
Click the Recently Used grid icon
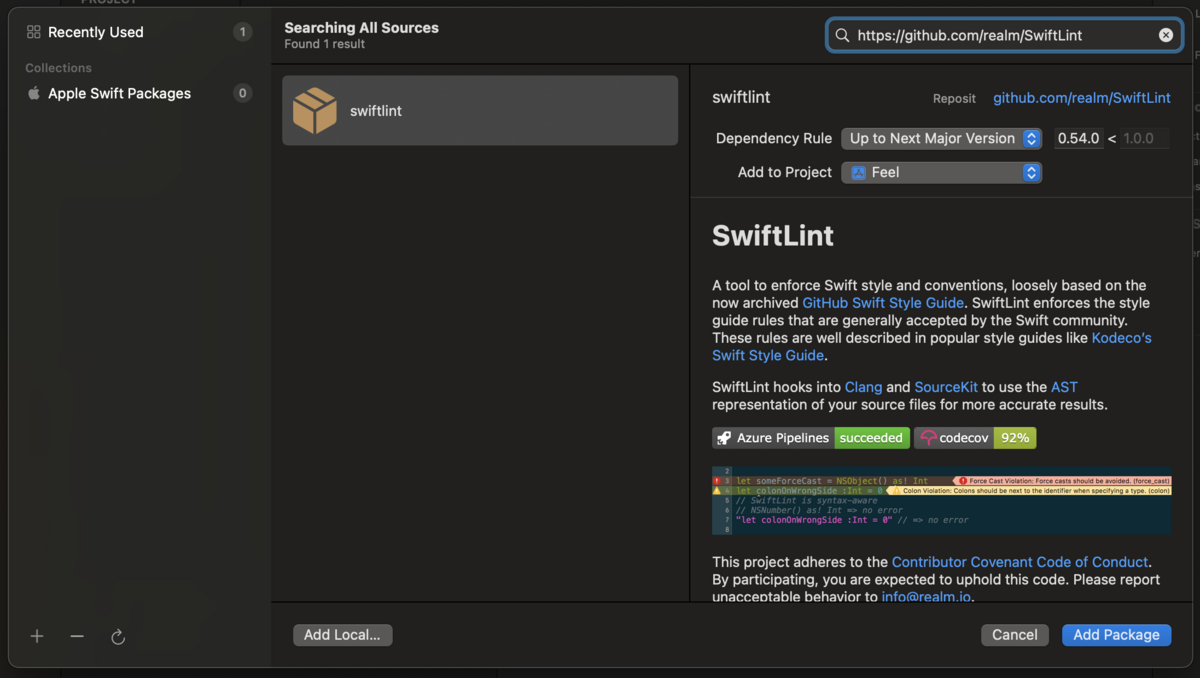34,32
